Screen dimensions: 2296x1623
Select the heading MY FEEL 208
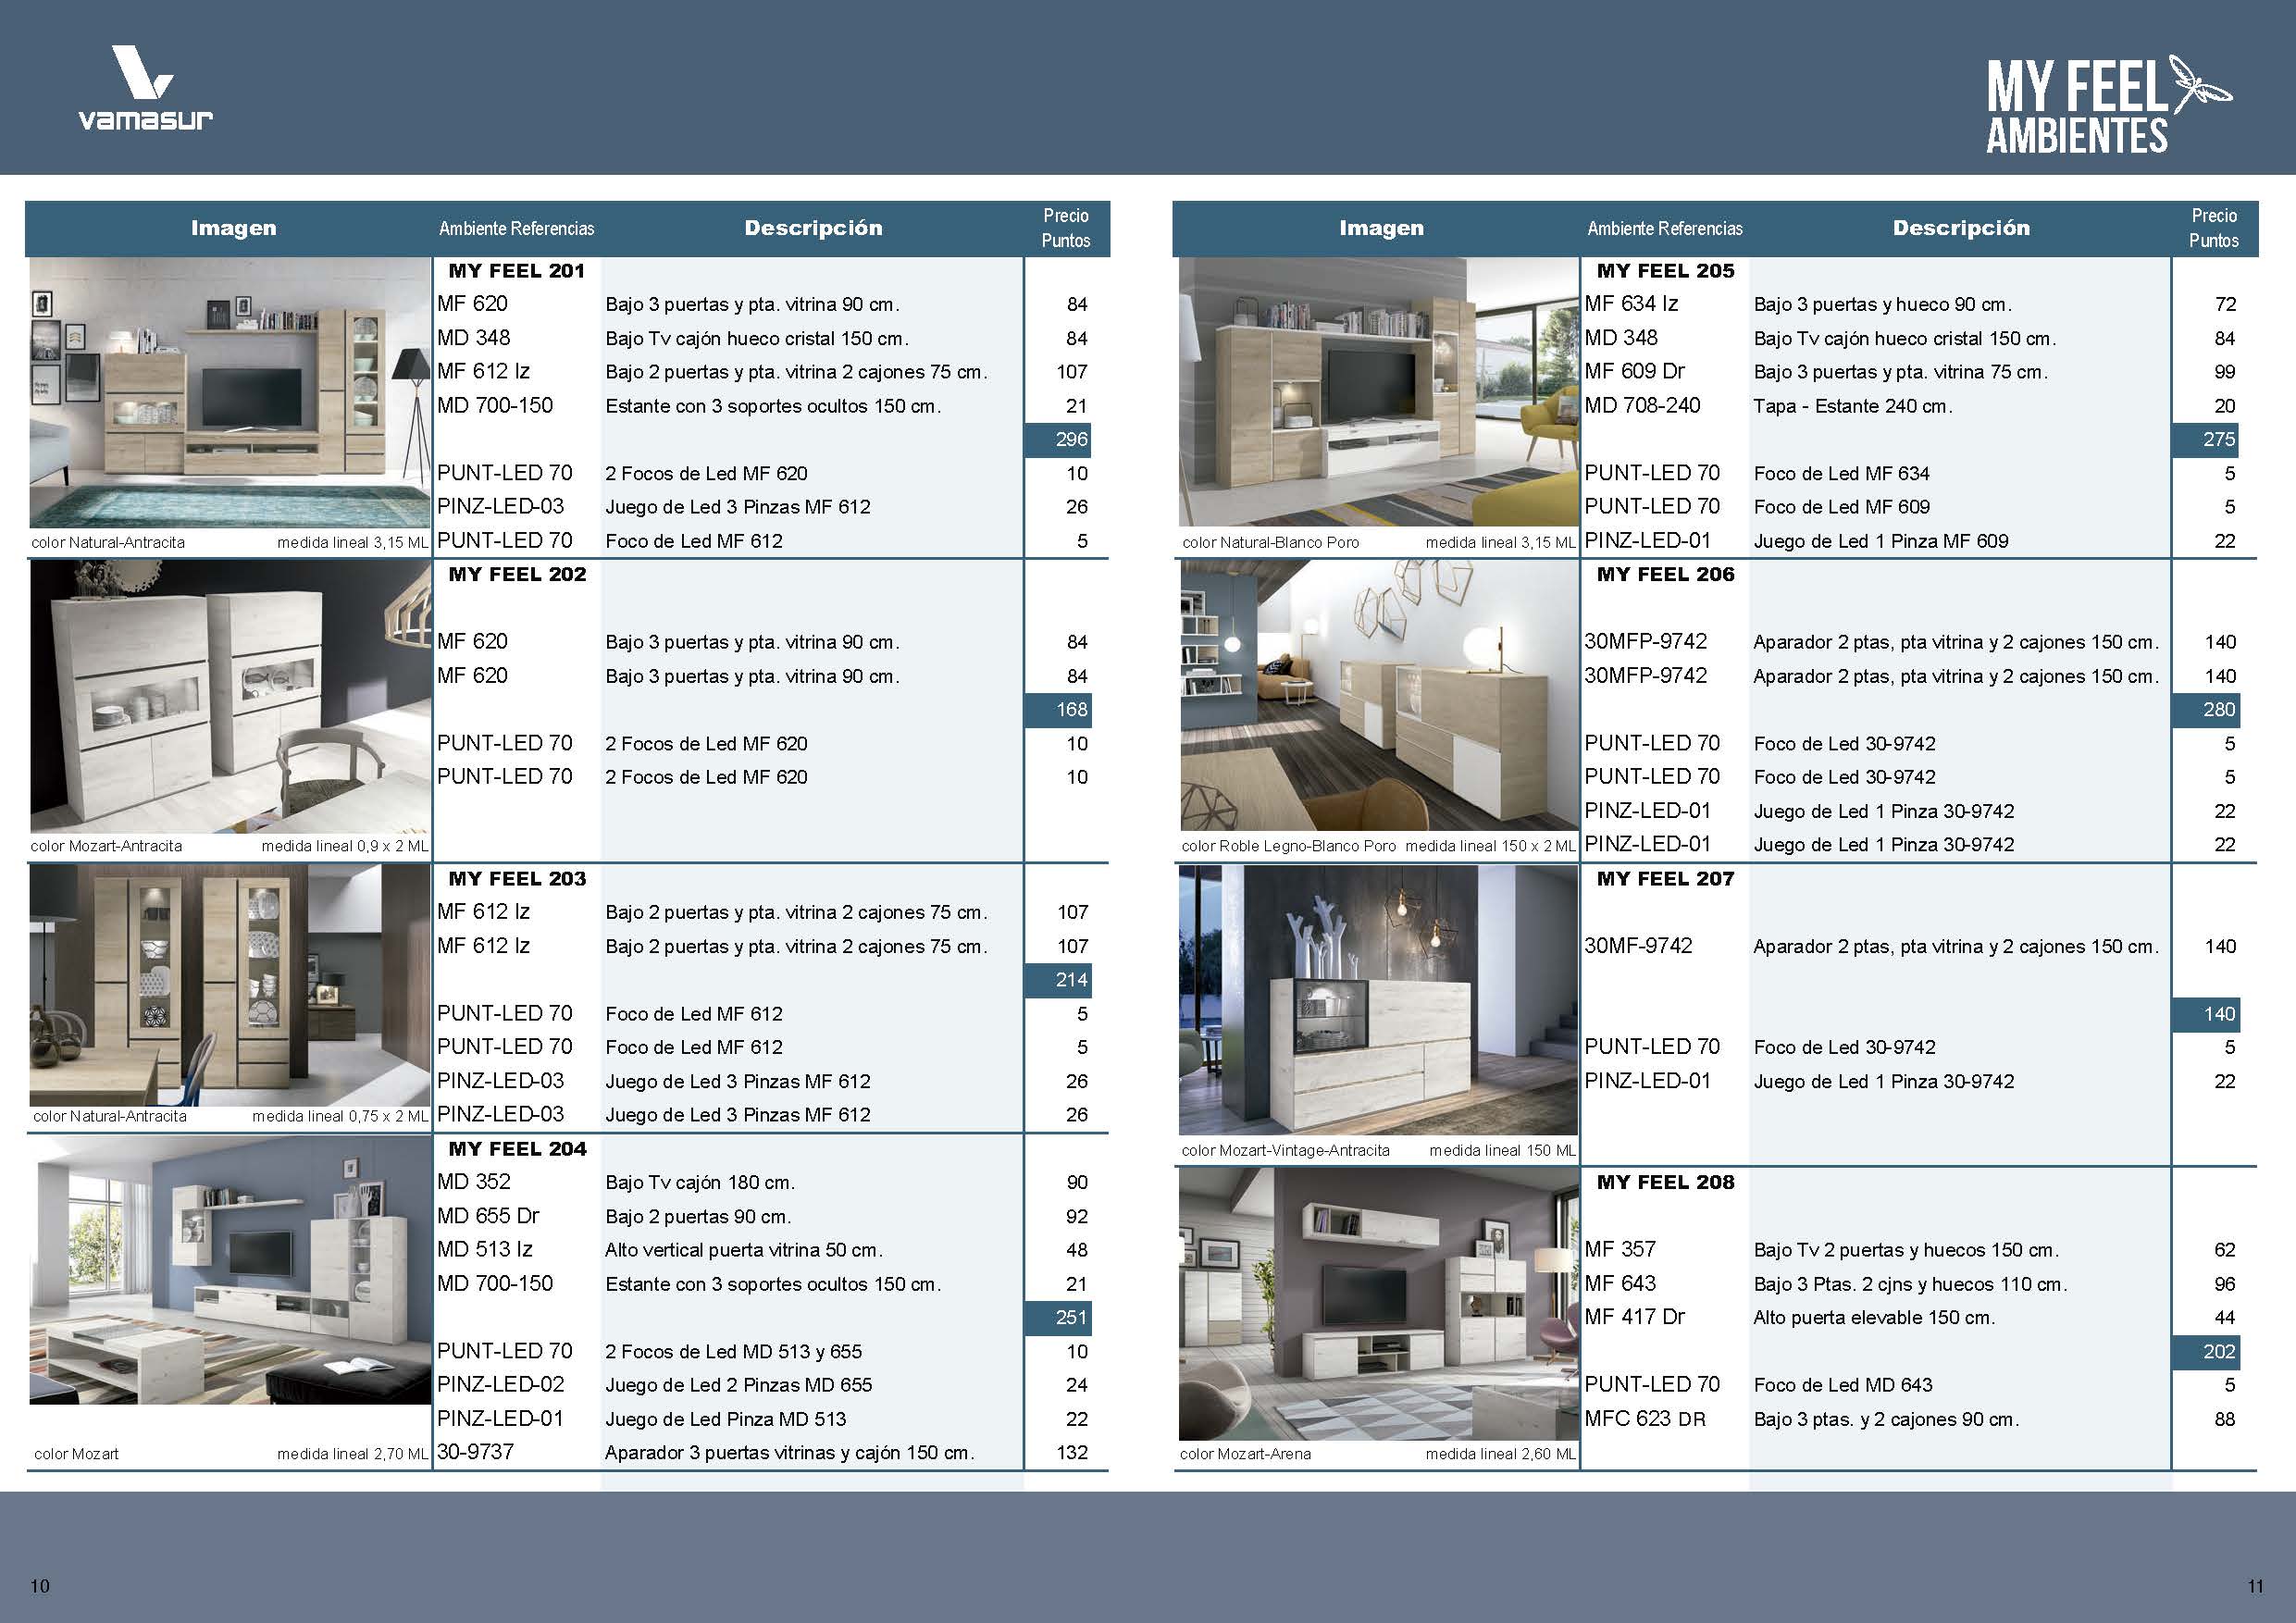coord(1665,1182)
